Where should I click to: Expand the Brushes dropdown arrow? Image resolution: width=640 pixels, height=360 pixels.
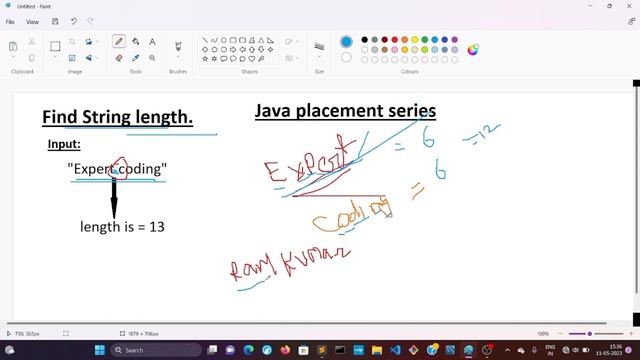(178, 57)
